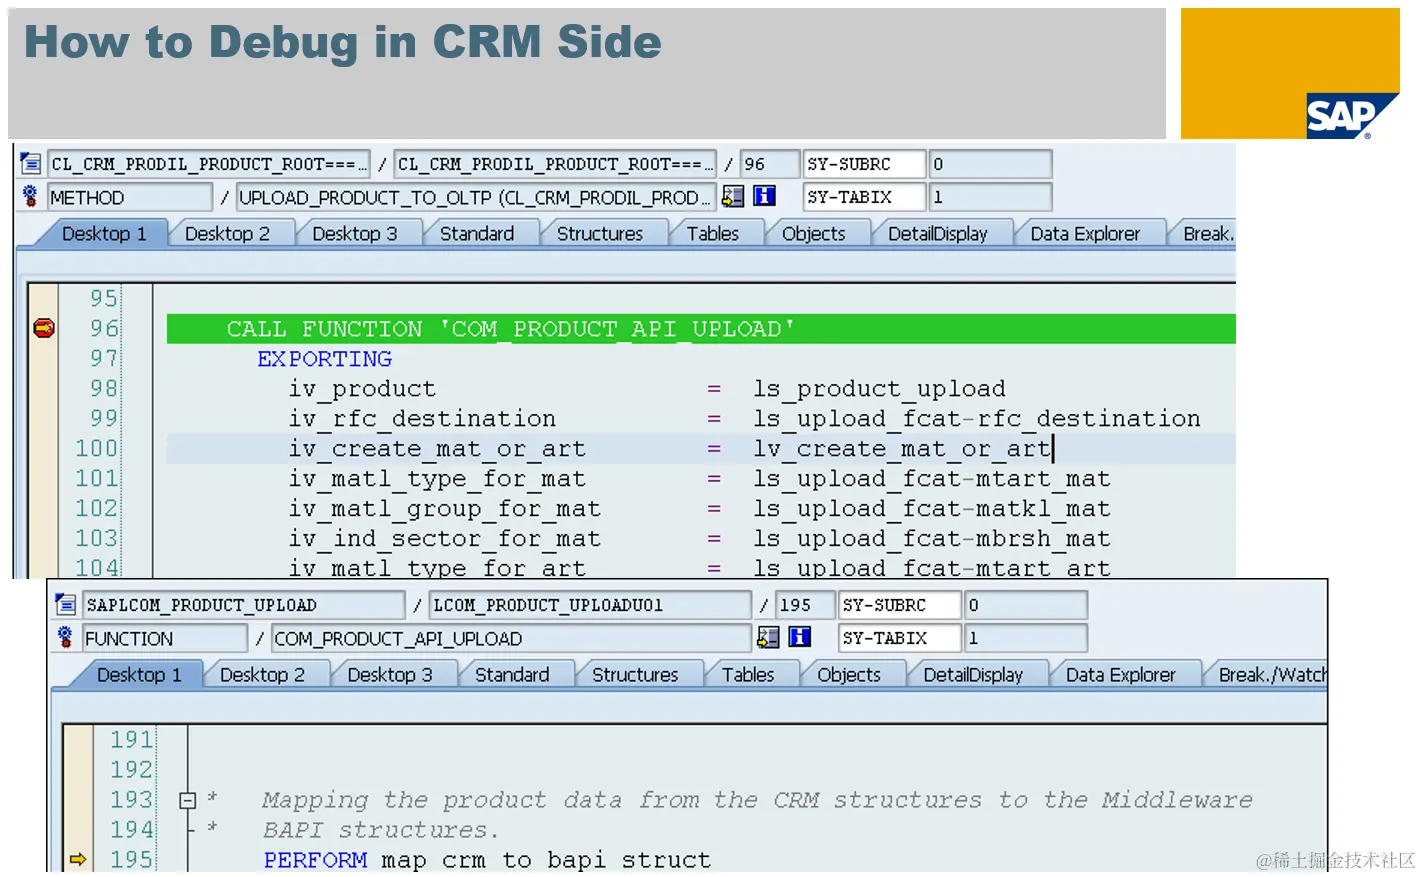Switch to Desktop 2 tab in upper debugger

tap(227, 233)
